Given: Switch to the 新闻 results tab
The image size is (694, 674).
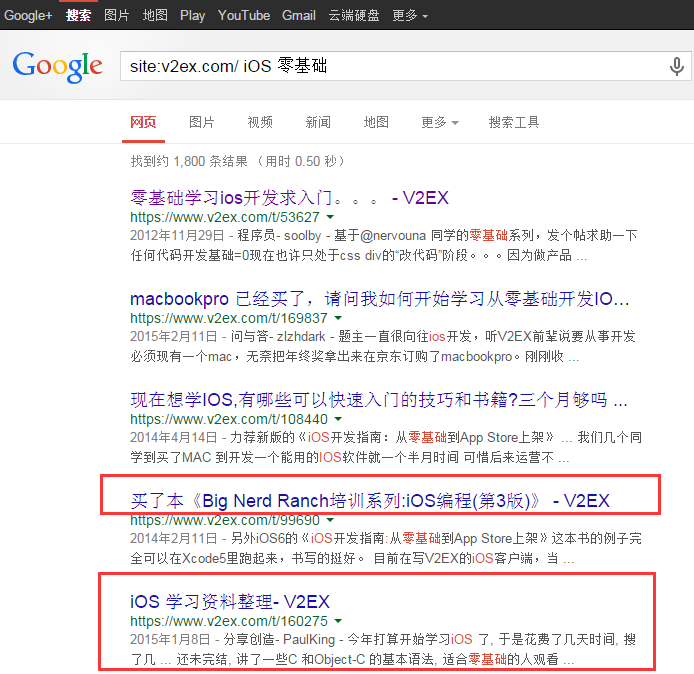Looking at the screenshot, I should tap(318, 122).
